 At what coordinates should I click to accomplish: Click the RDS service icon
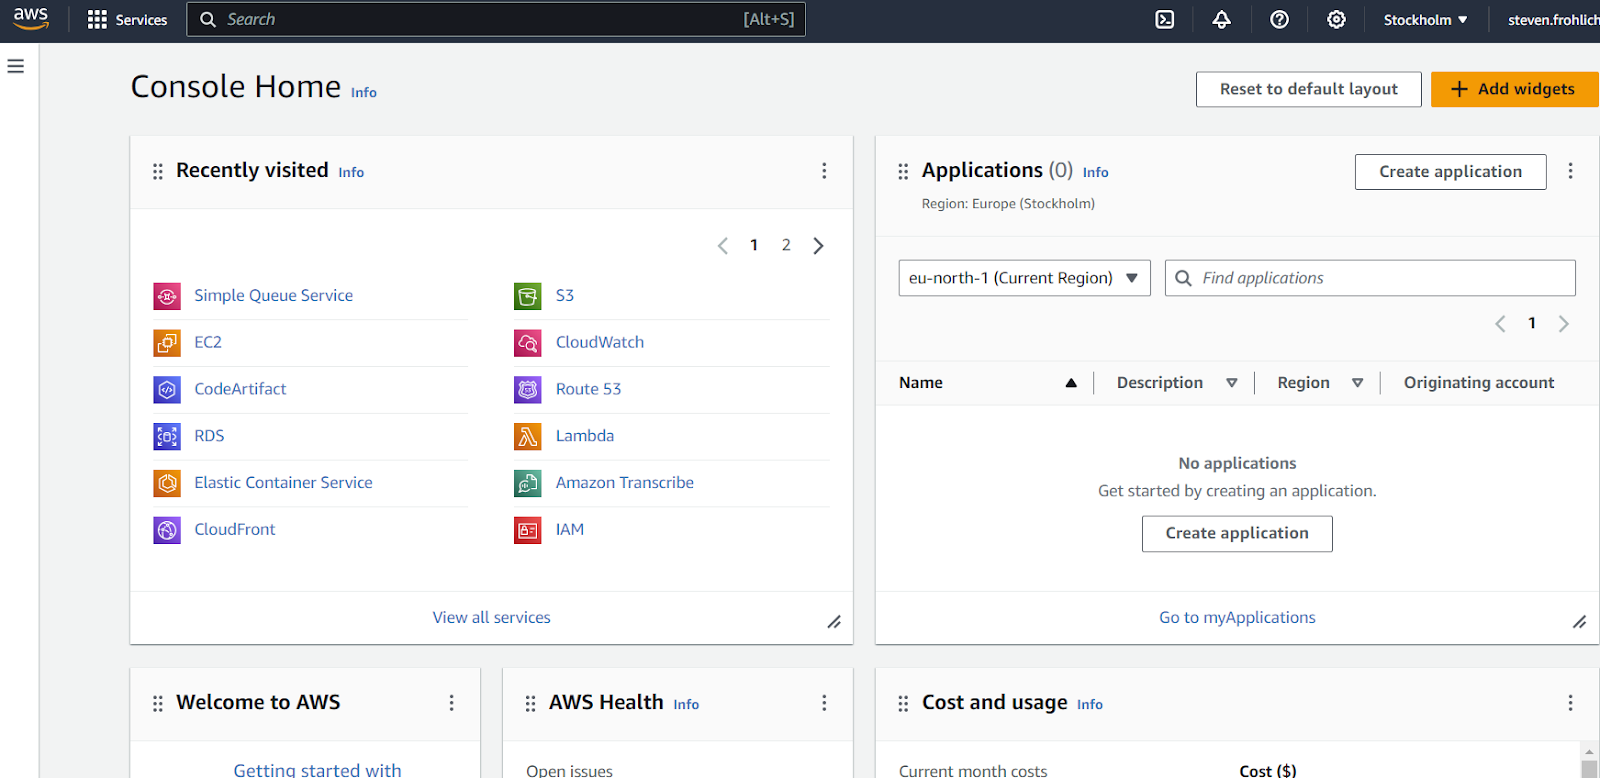point(167,436)
